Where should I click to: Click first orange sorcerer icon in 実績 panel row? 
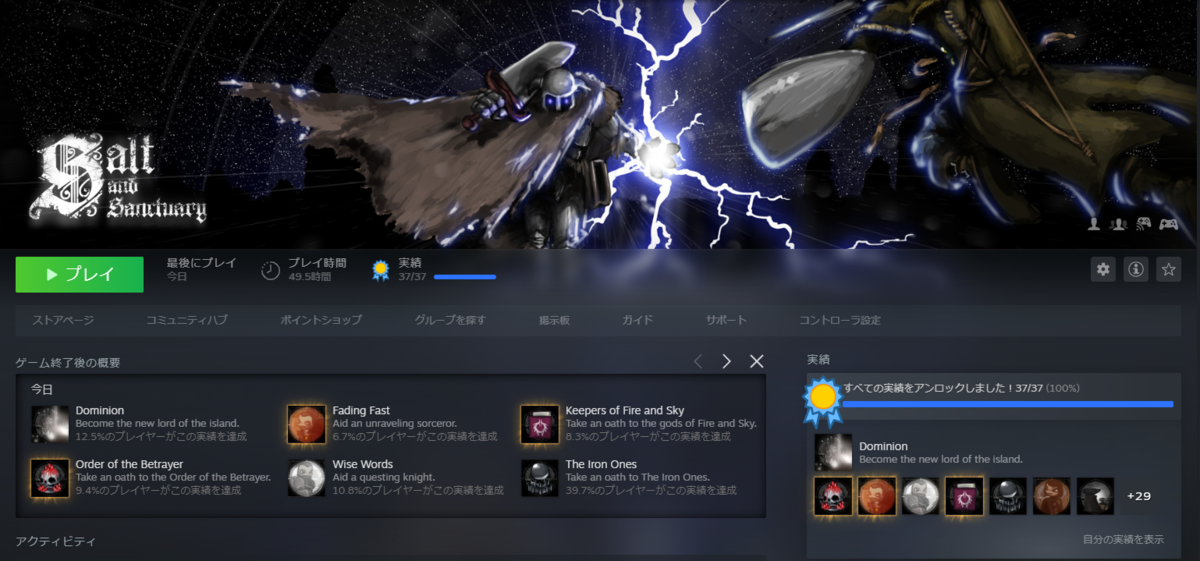877,496
